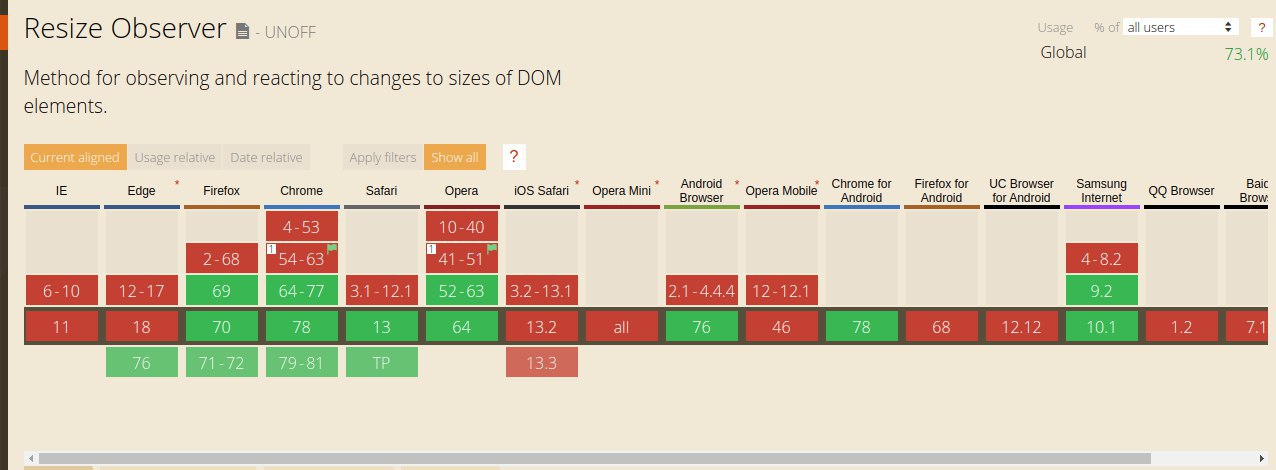Click the Firefox for Android column header

(942, 191)
